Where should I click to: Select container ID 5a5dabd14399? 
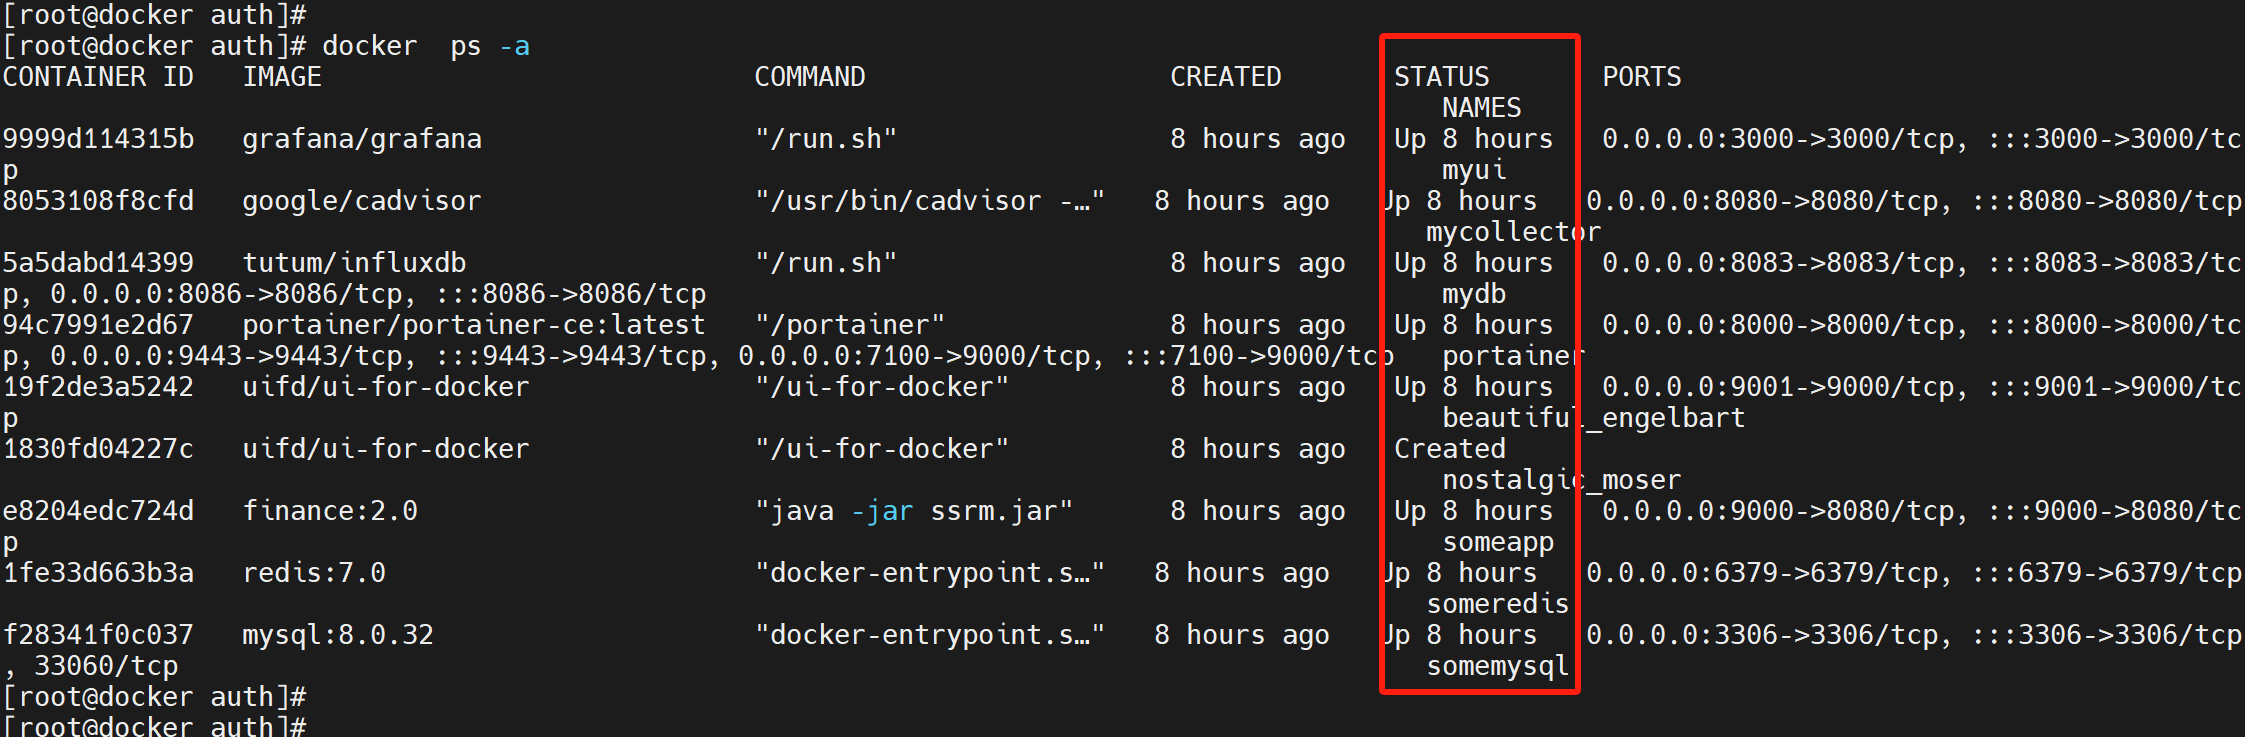point(99,263)
